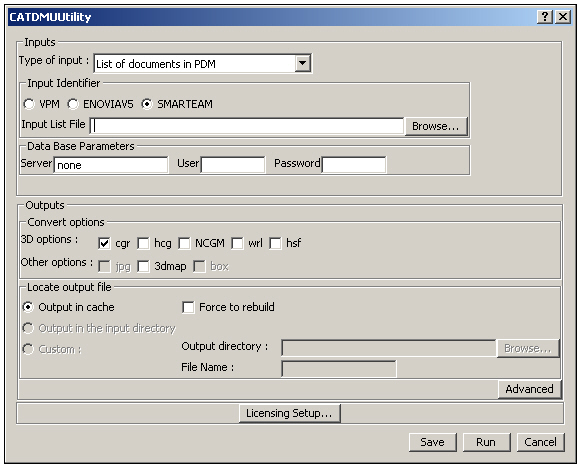Click the Run button
Image resolution: width=579 pixels, height=466 pixels.
click(486, 442)
